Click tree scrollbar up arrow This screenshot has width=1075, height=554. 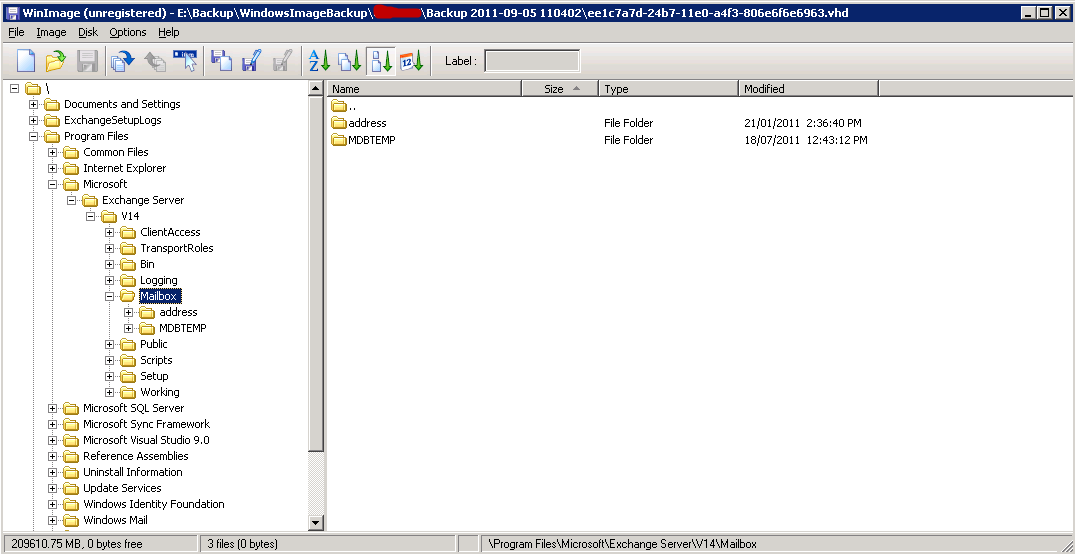tap(315, 88)
